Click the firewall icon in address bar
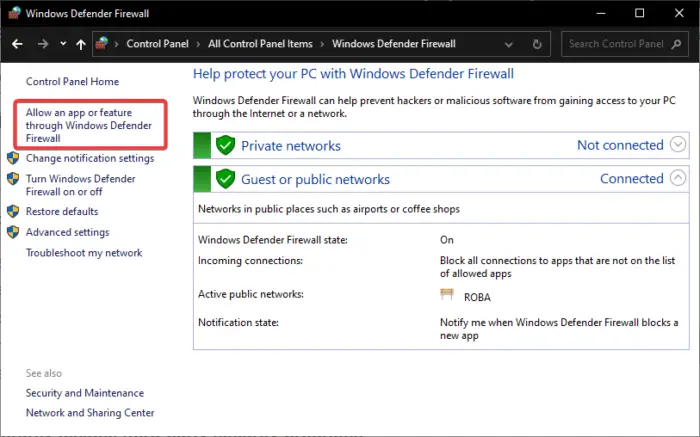Image resolution: width=700 pixels, height=437 pixels. (x=102, y=43)
